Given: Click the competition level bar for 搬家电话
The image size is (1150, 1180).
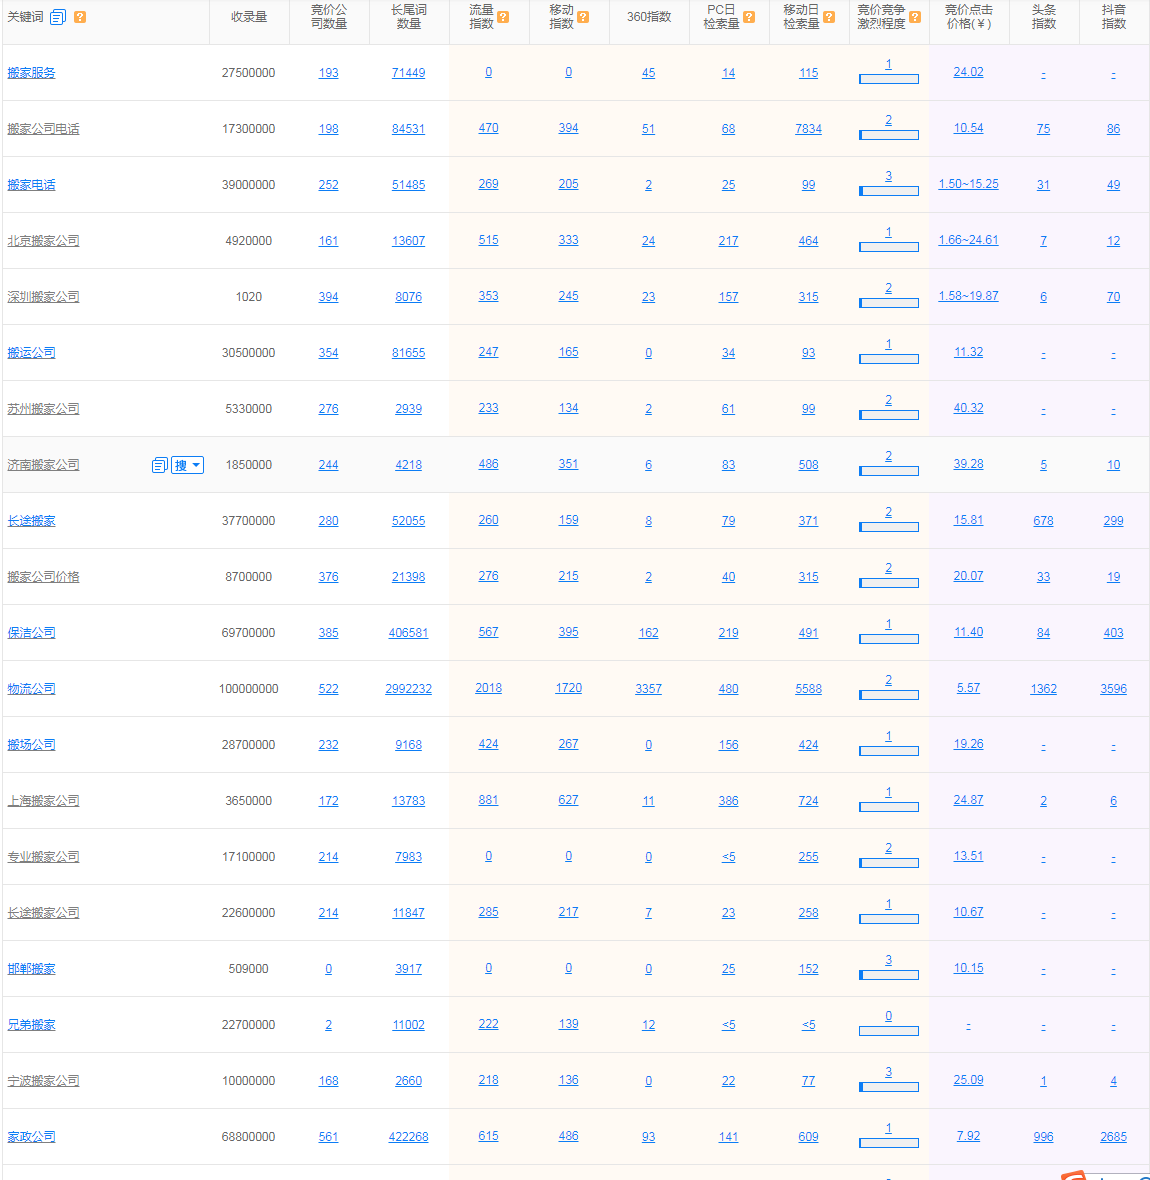Looking at the screenshot, I should click(888, 190).
